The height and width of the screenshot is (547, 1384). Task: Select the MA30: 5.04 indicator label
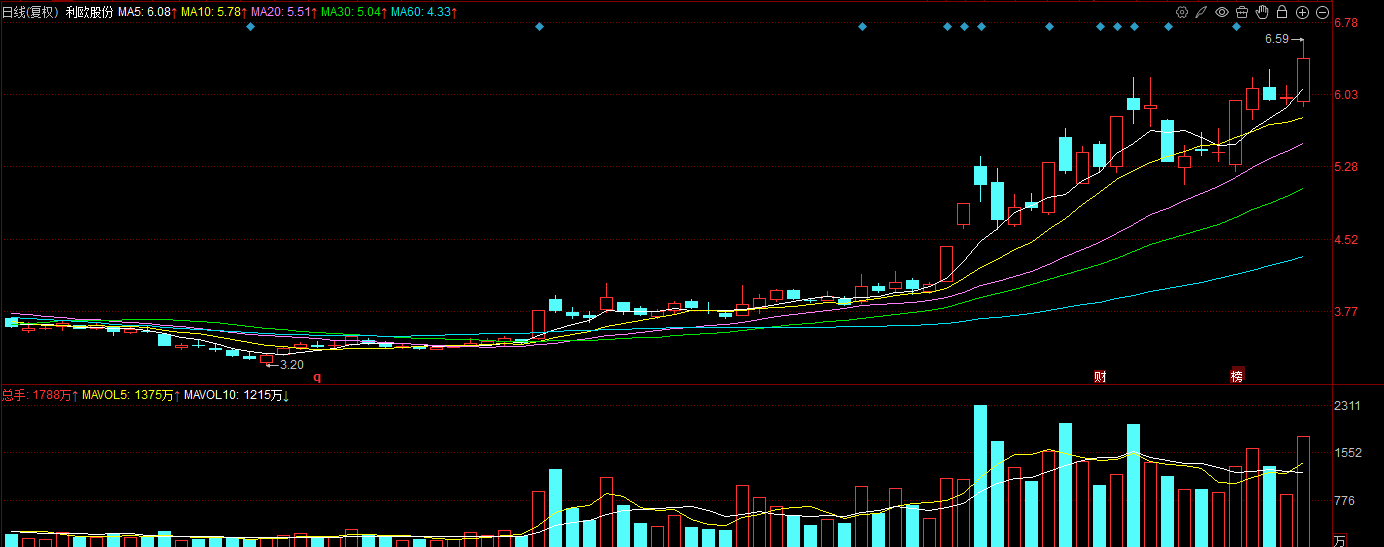click(355, 12)
